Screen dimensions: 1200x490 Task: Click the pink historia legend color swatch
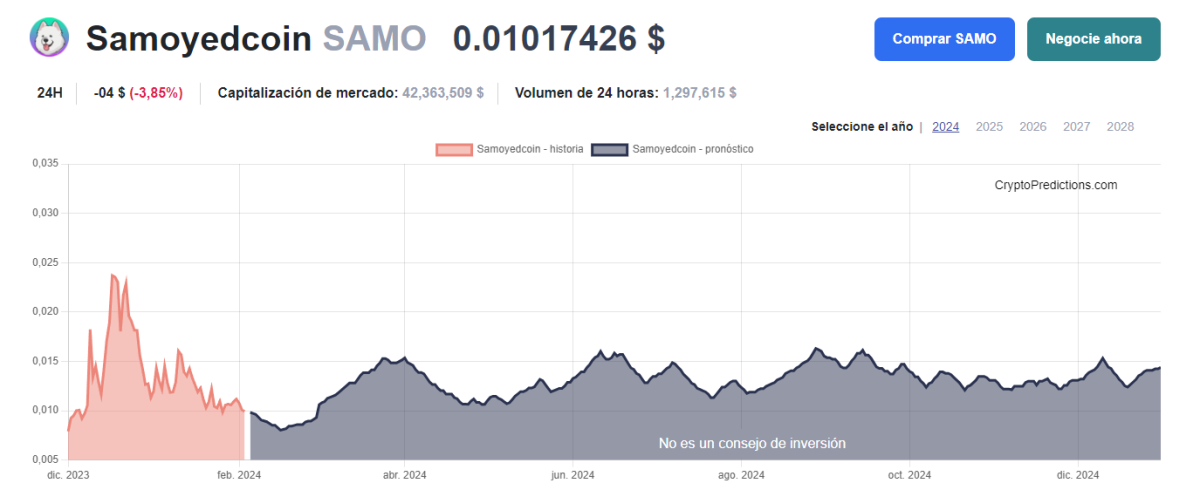click(x=454, y=149)
